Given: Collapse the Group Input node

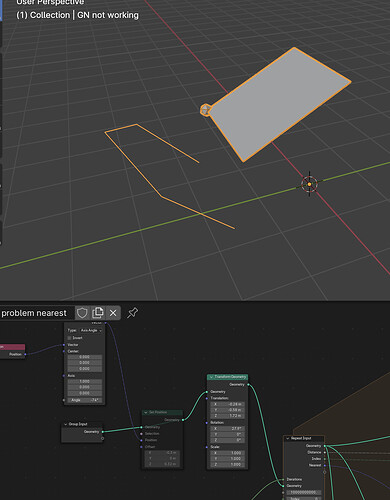Looking at the screenshot, I should point(65,424).
